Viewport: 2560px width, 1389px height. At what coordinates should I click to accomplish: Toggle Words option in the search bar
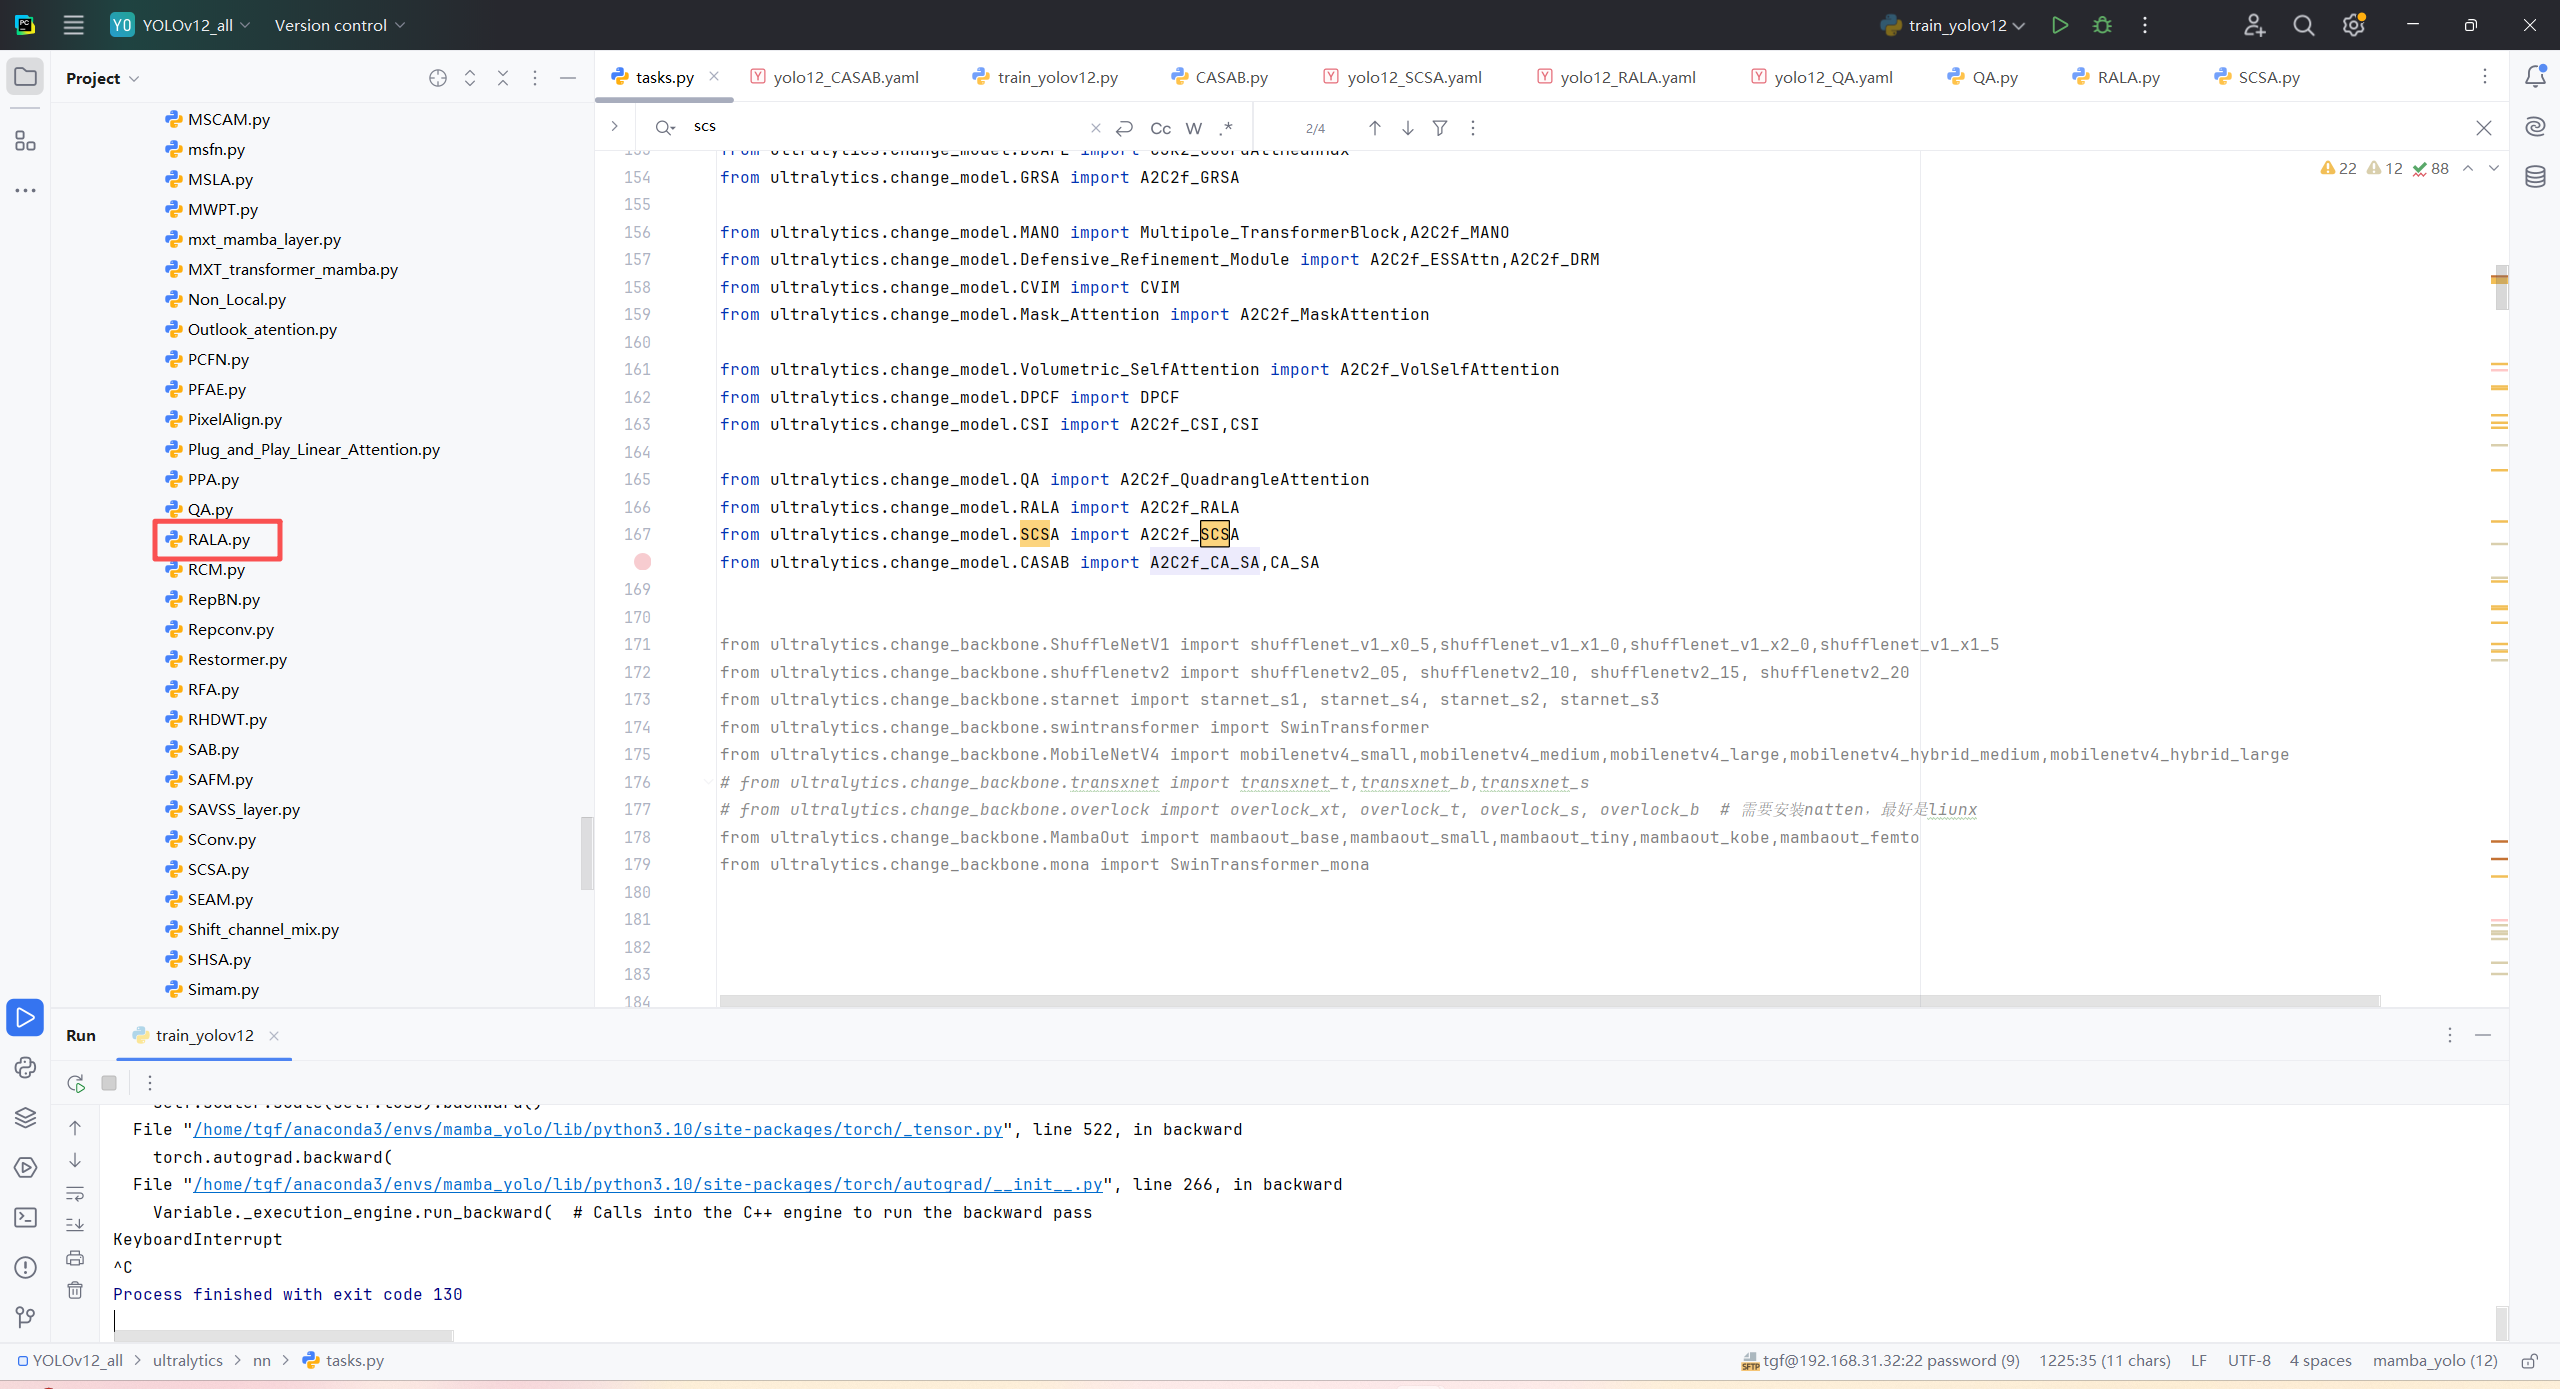pyautogui.click(x=1193, y=128)
